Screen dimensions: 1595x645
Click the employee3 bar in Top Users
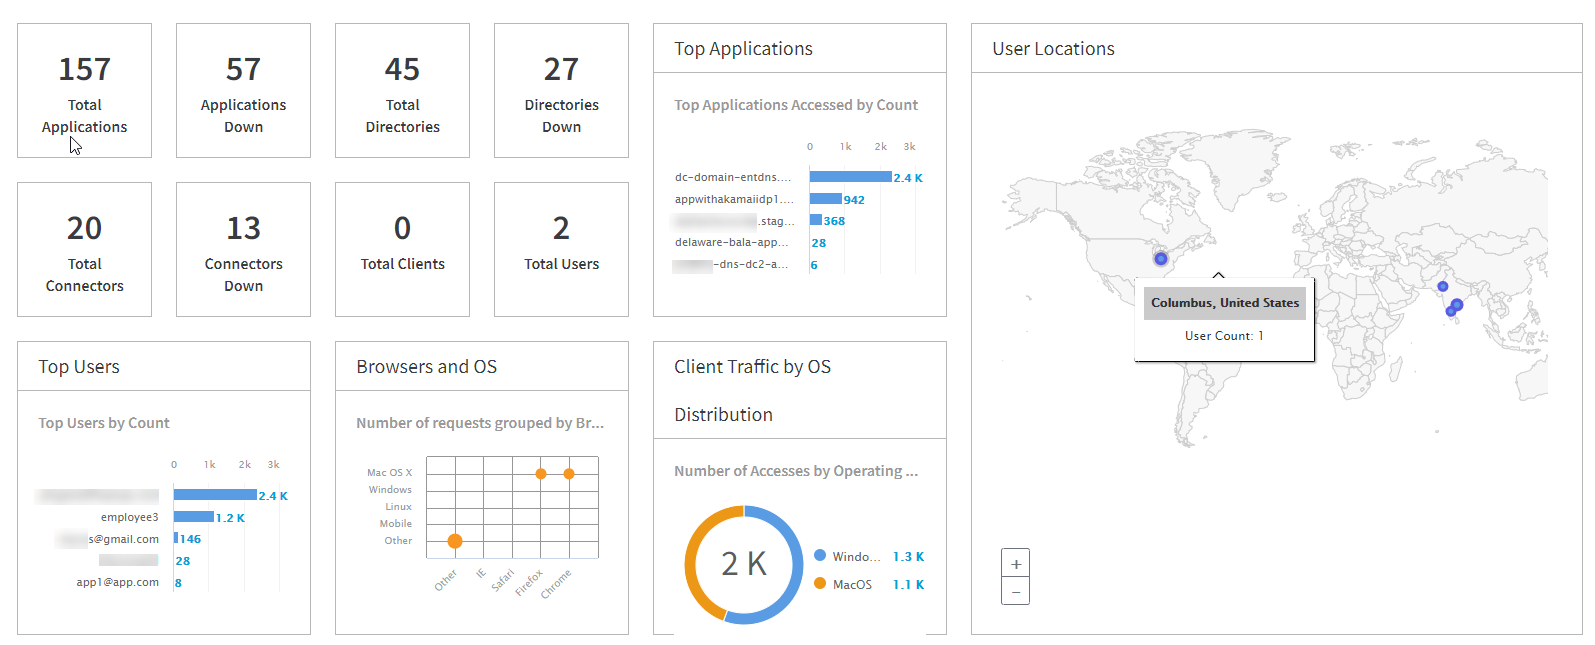193,517
